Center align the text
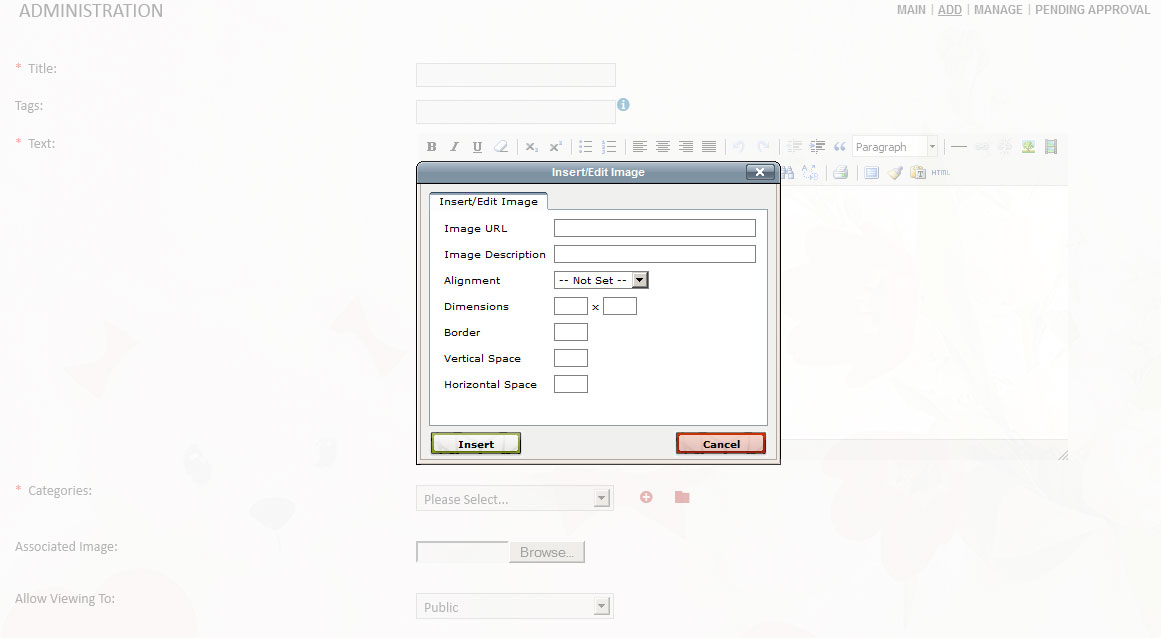The width and height of the screenshot is (1161, 638). point(663,147)
